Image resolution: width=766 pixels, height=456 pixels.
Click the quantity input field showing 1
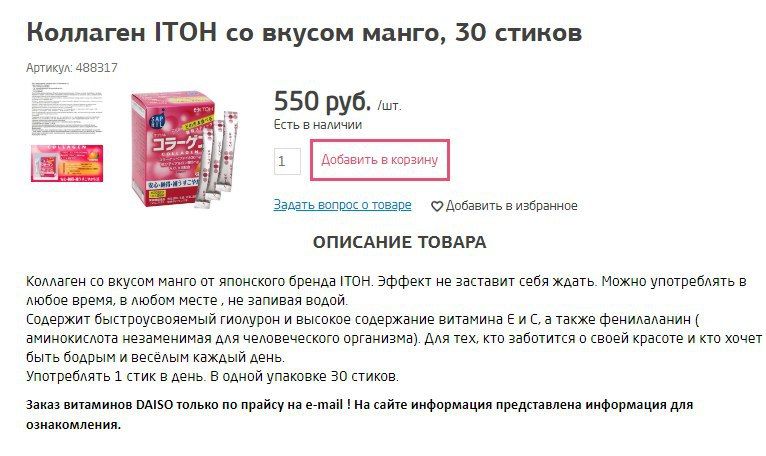(x=287, y=161)
